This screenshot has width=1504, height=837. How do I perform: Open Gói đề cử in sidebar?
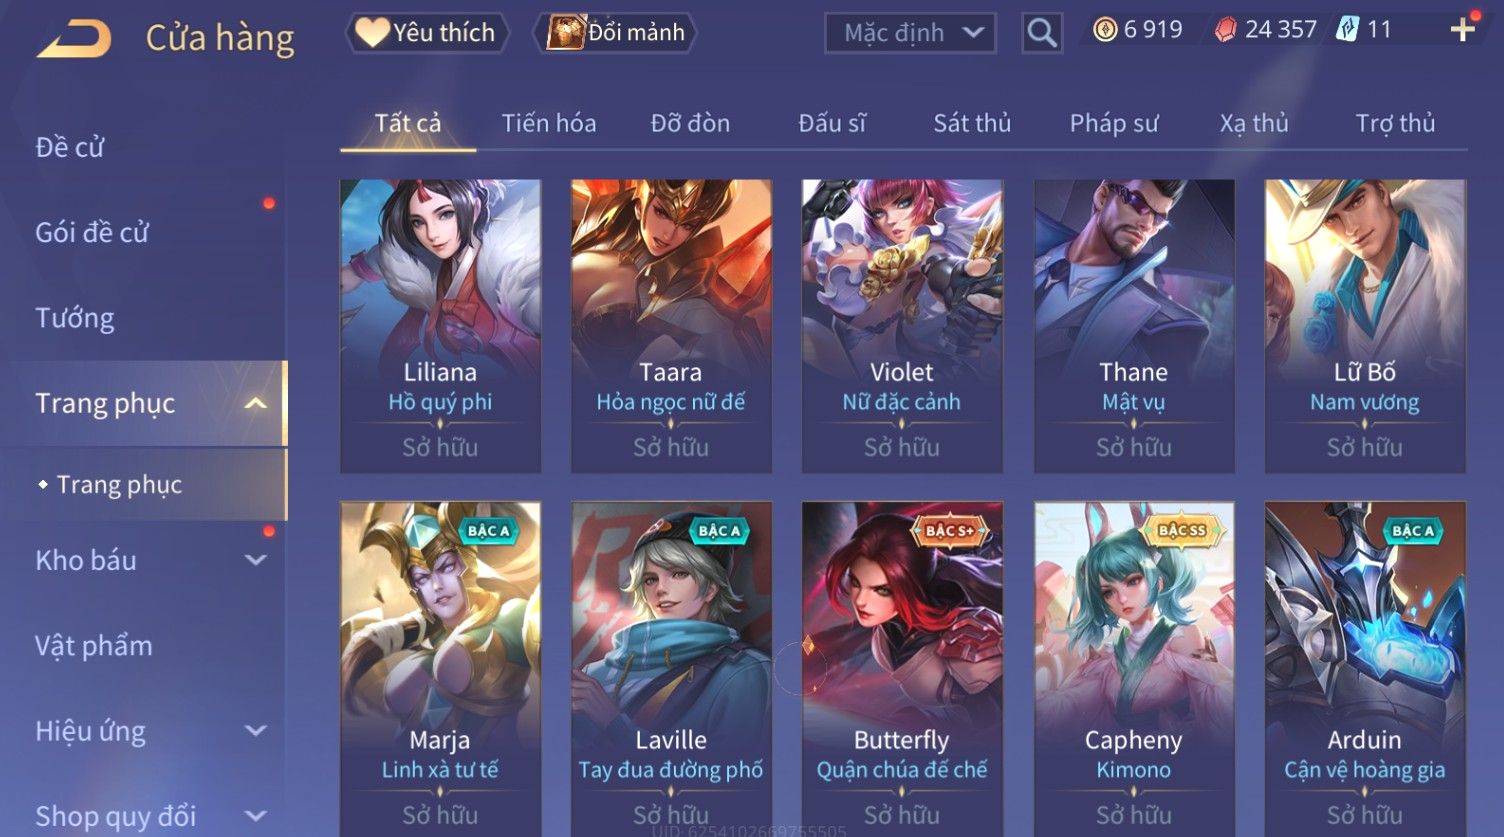(x=92, y=232)
